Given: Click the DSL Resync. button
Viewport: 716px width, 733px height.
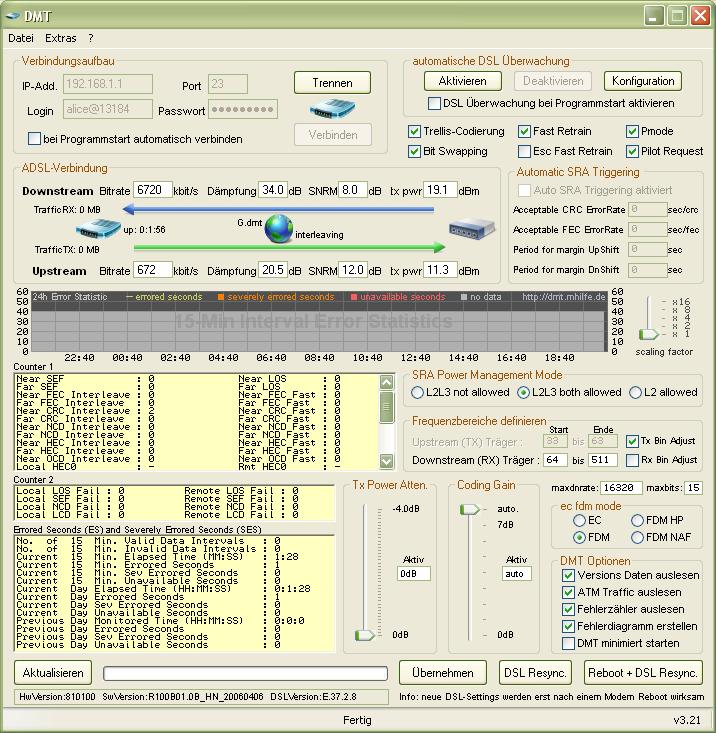Looking at the screenshot, I should point(536,672).
